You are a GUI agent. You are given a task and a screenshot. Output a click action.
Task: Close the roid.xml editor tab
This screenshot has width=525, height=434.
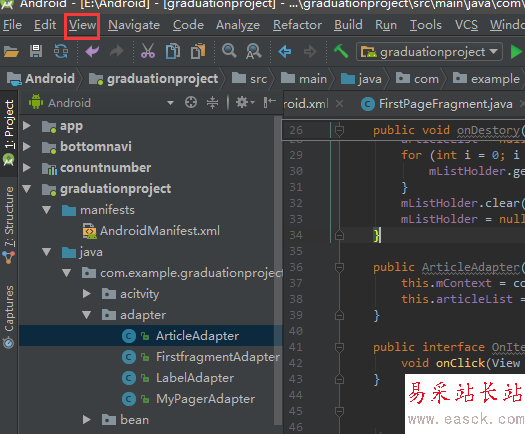point(339,104)
